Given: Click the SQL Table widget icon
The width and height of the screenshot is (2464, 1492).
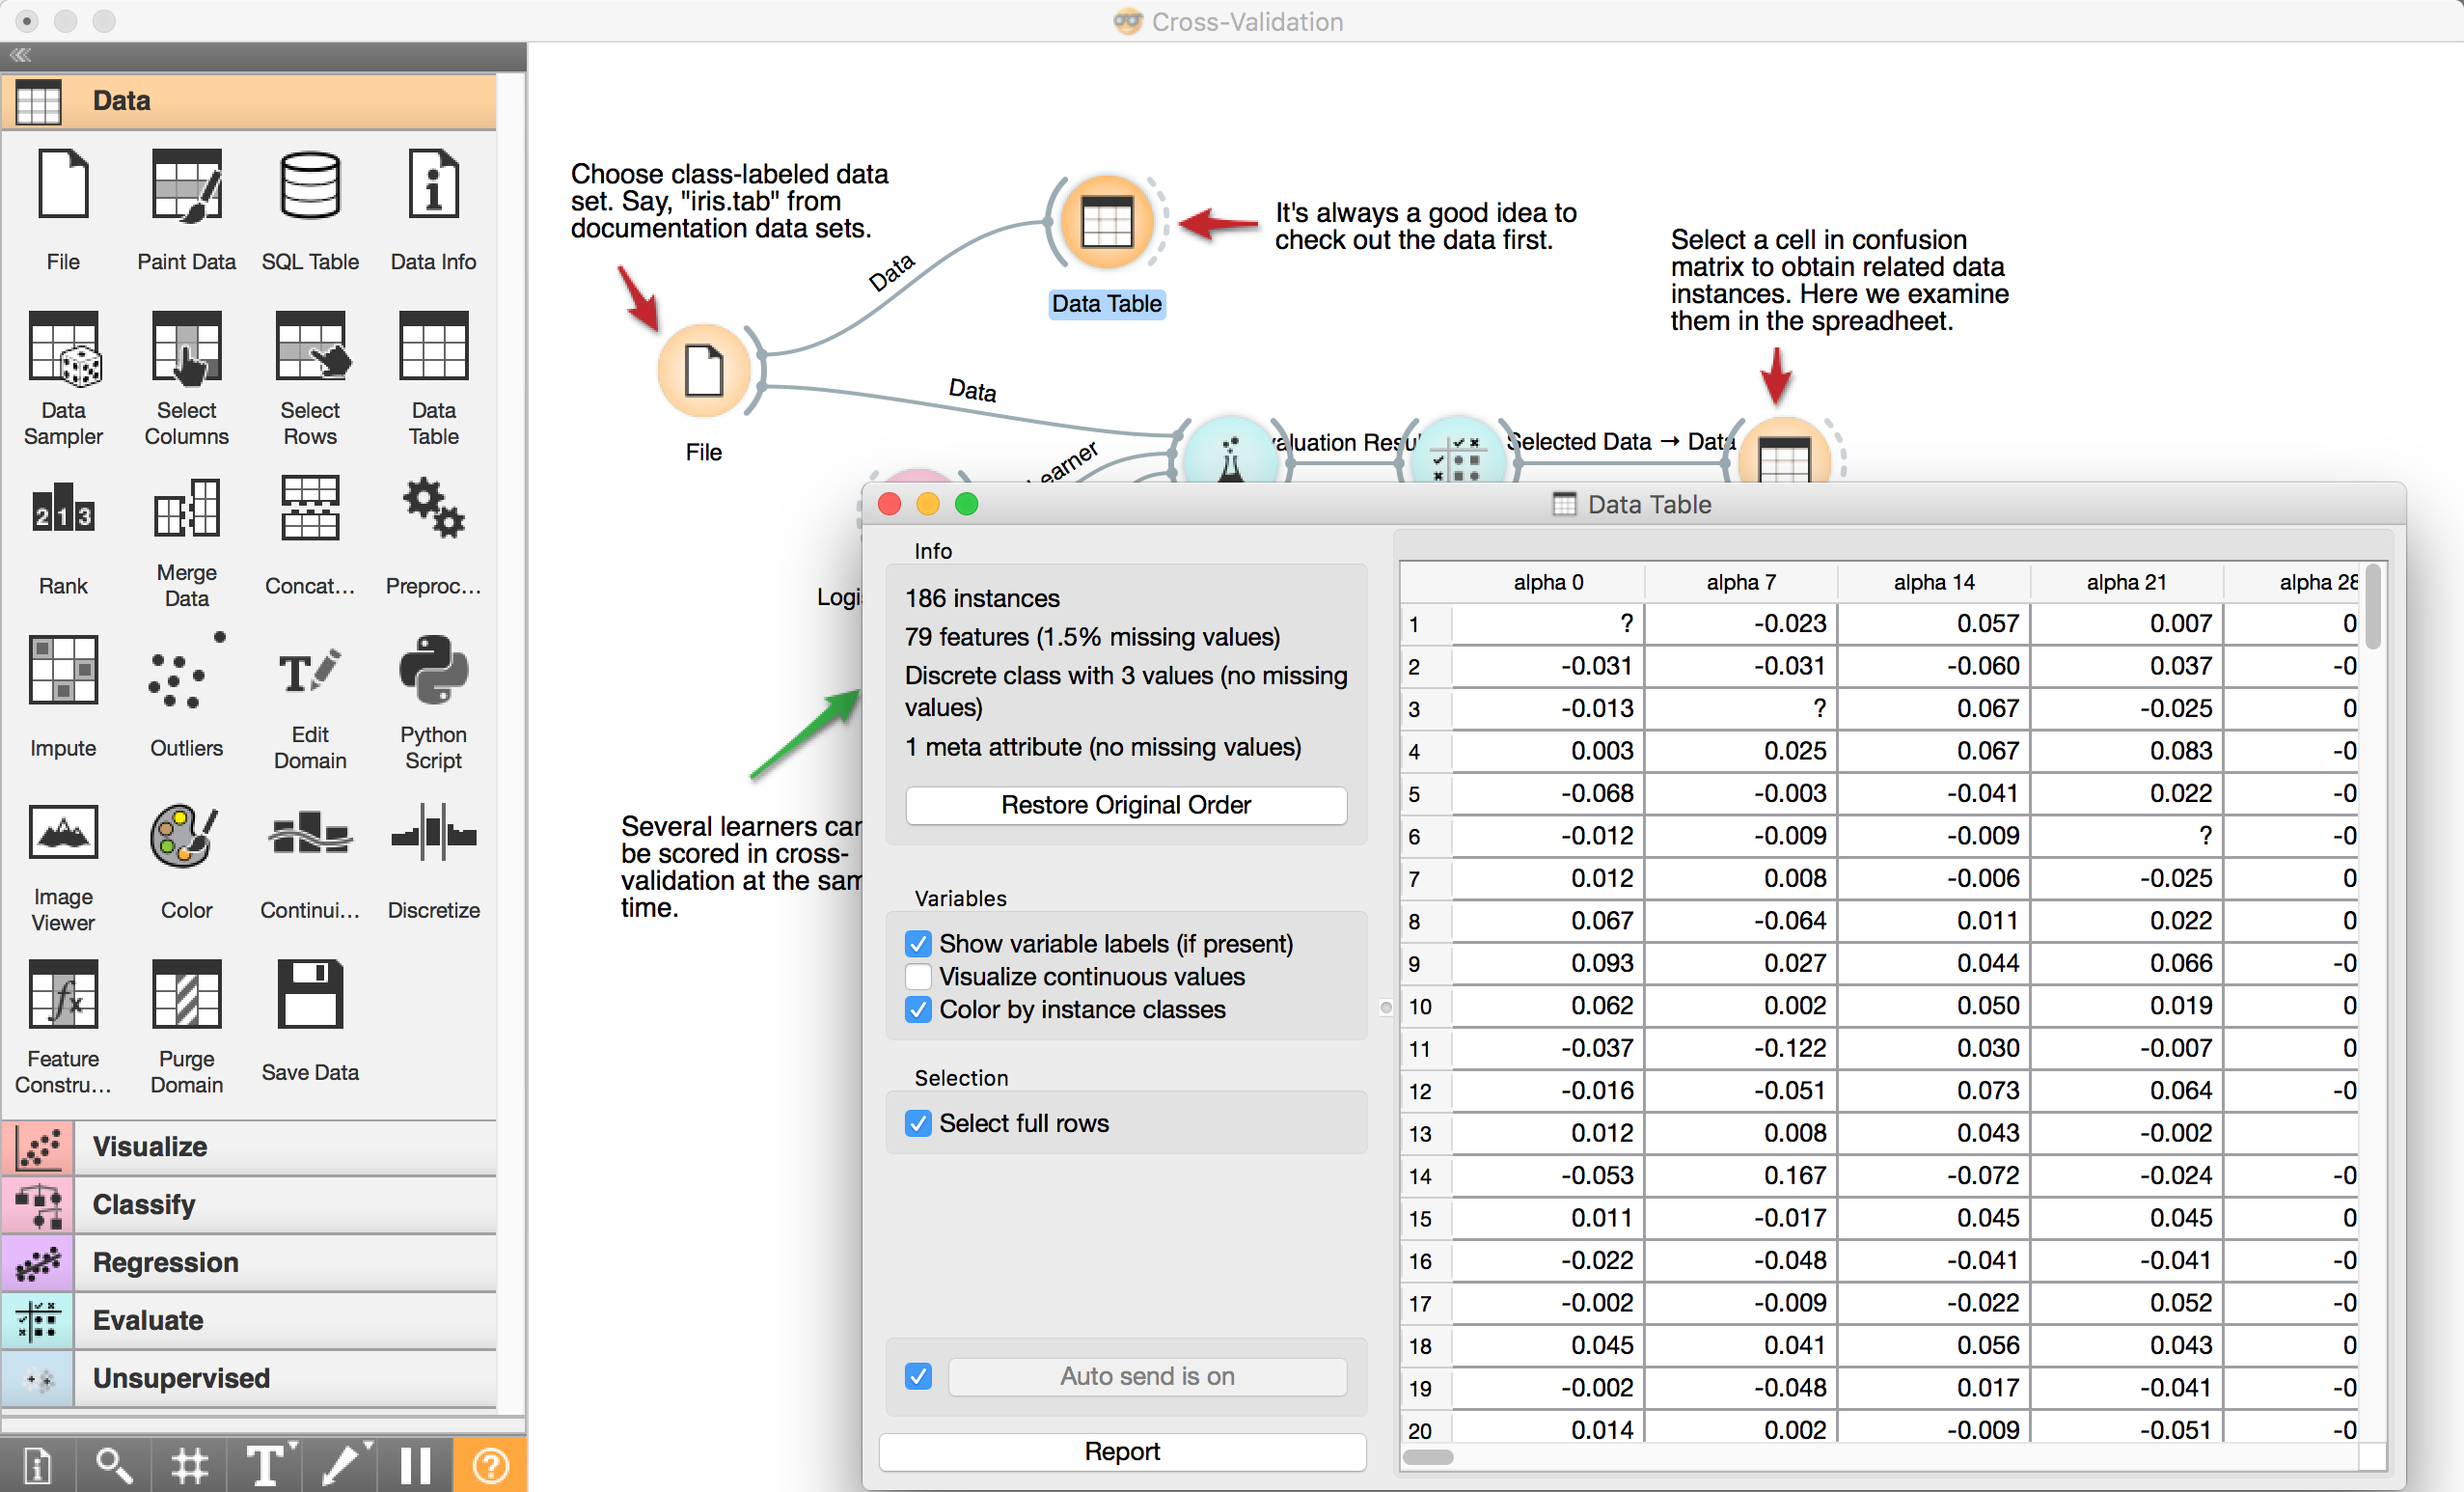Looking at the screenshot, I should click(310, 187).
